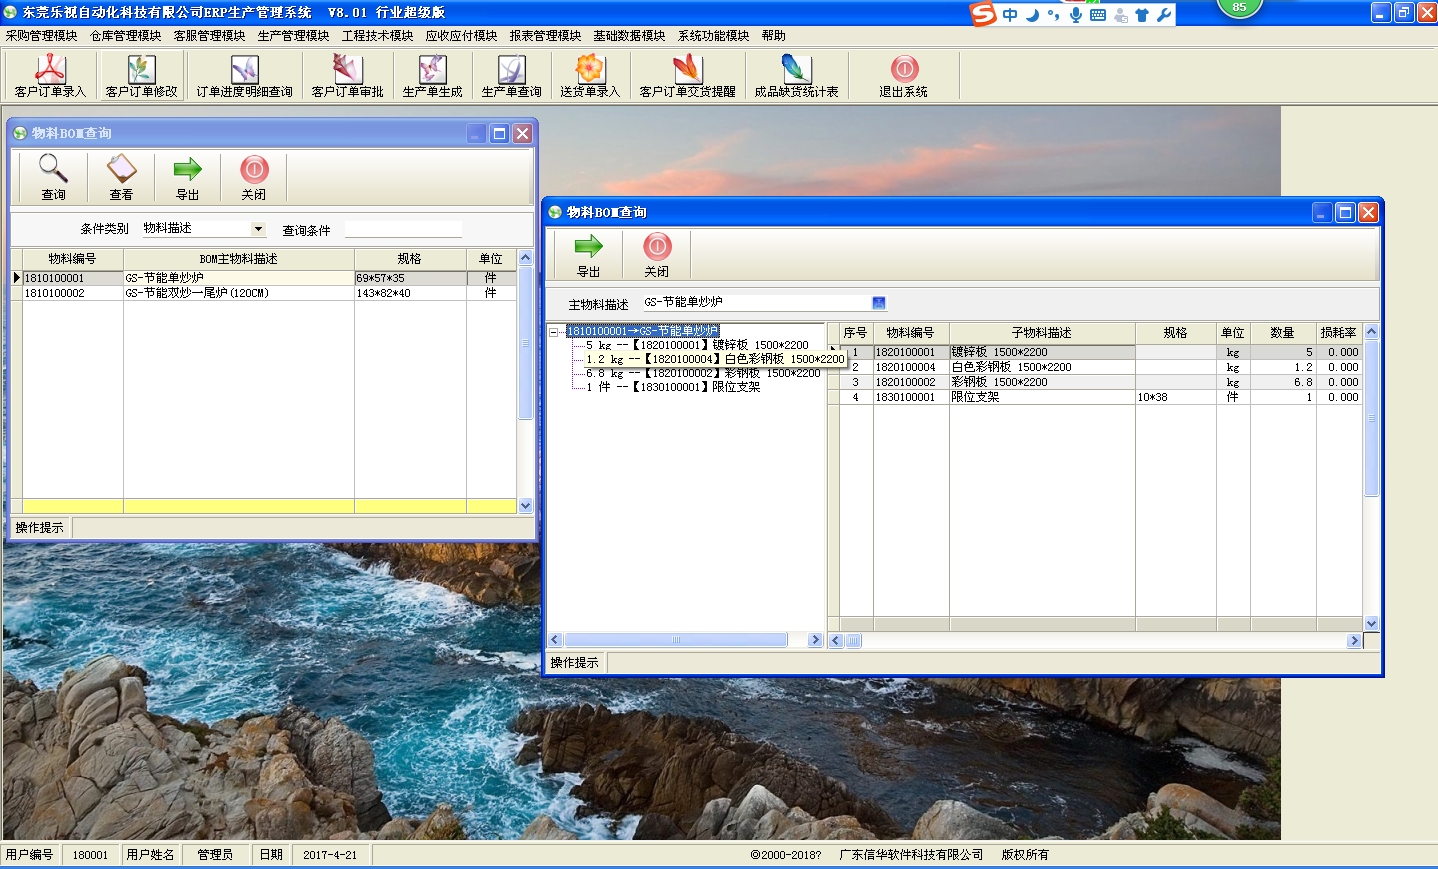Open 客户订单修改 toolbar icon

click(x=141, y=76)
